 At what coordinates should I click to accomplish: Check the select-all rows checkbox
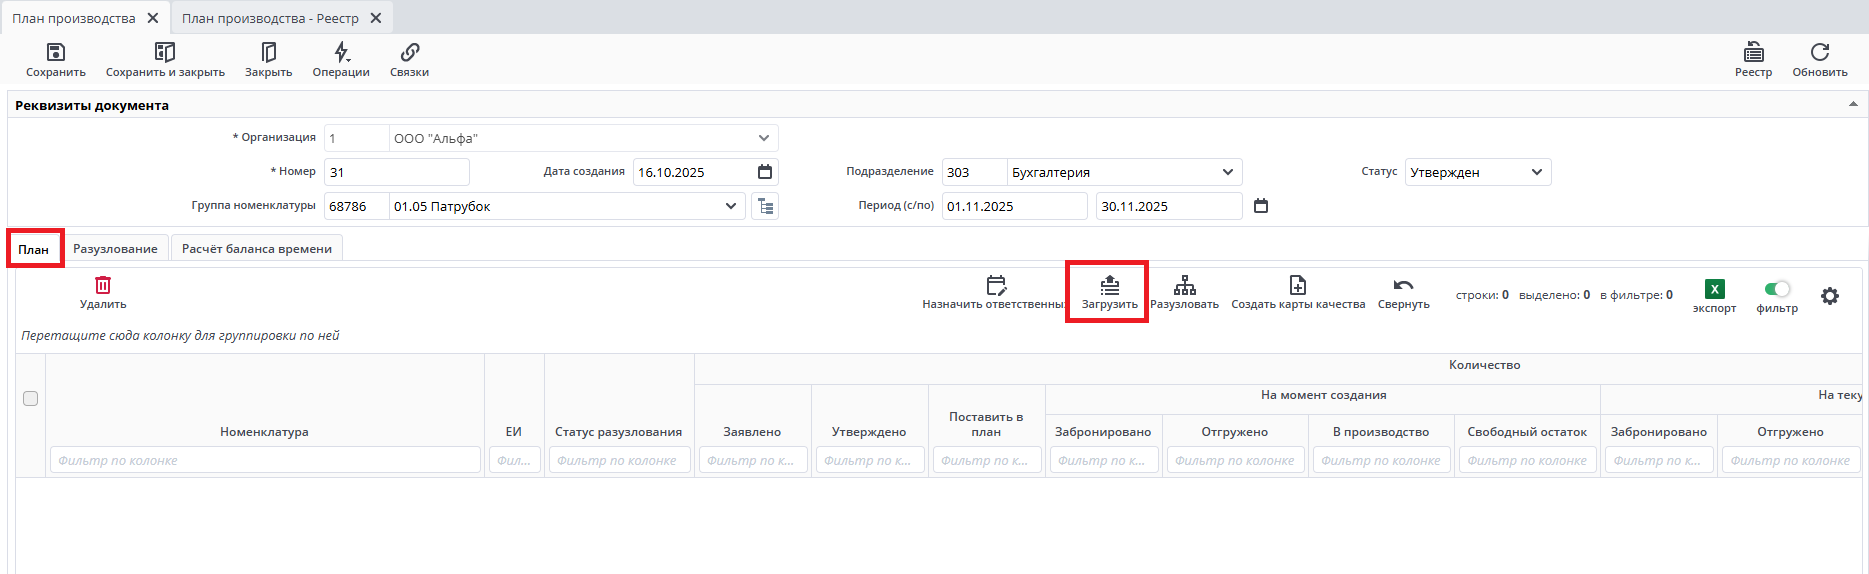pos(31,399)
